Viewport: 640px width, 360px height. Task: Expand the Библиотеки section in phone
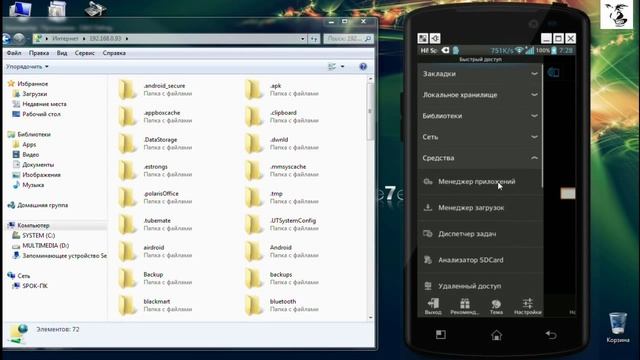click(480, 116)
